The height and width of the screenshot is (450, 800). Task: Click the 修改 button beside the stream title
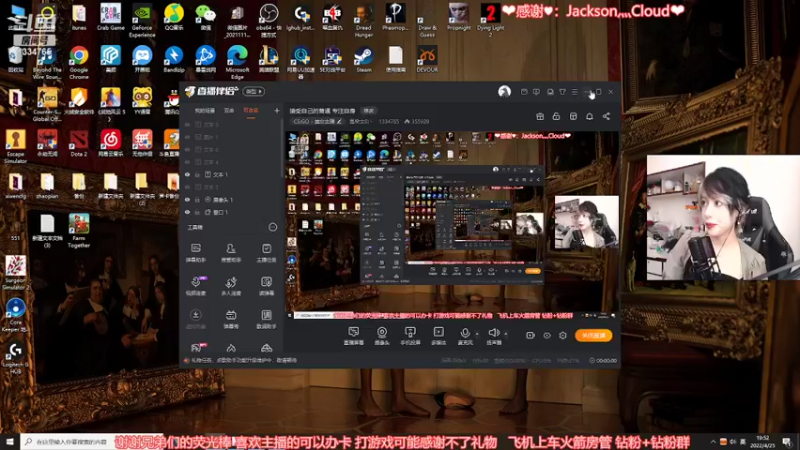tap(368, 111)
